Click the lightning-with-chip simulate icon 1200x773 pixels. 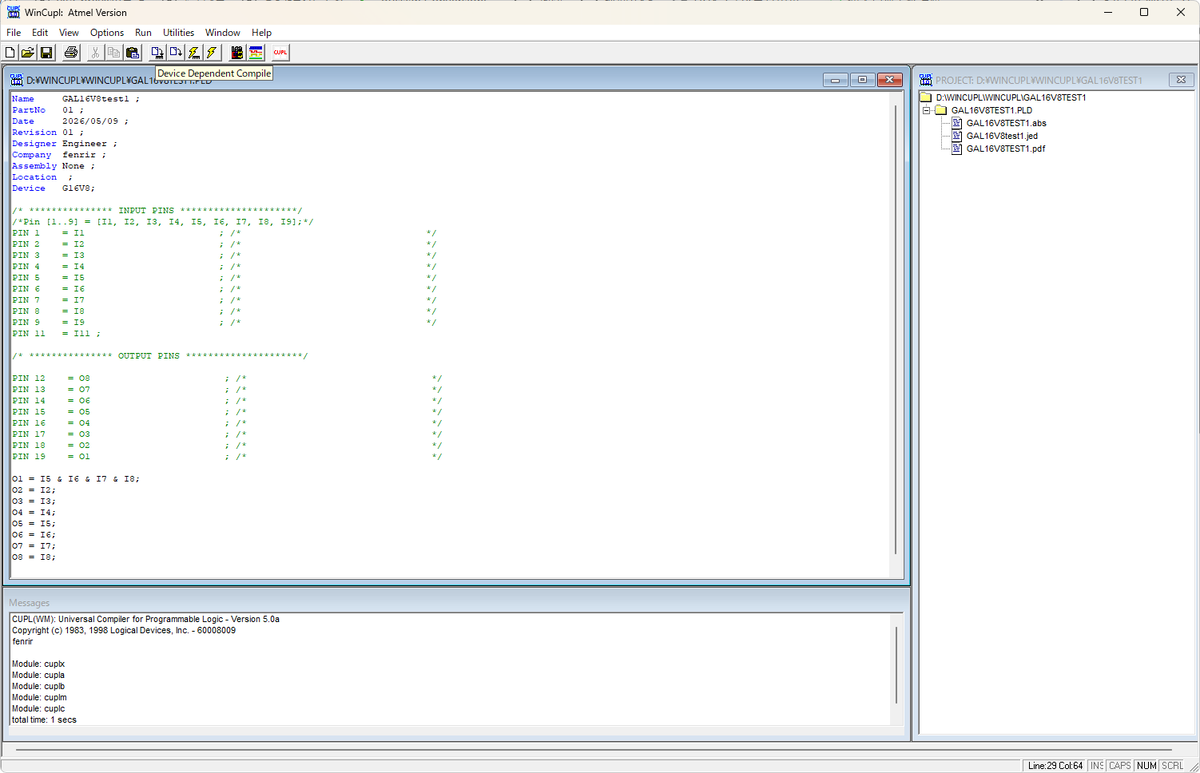pos(194,52)
